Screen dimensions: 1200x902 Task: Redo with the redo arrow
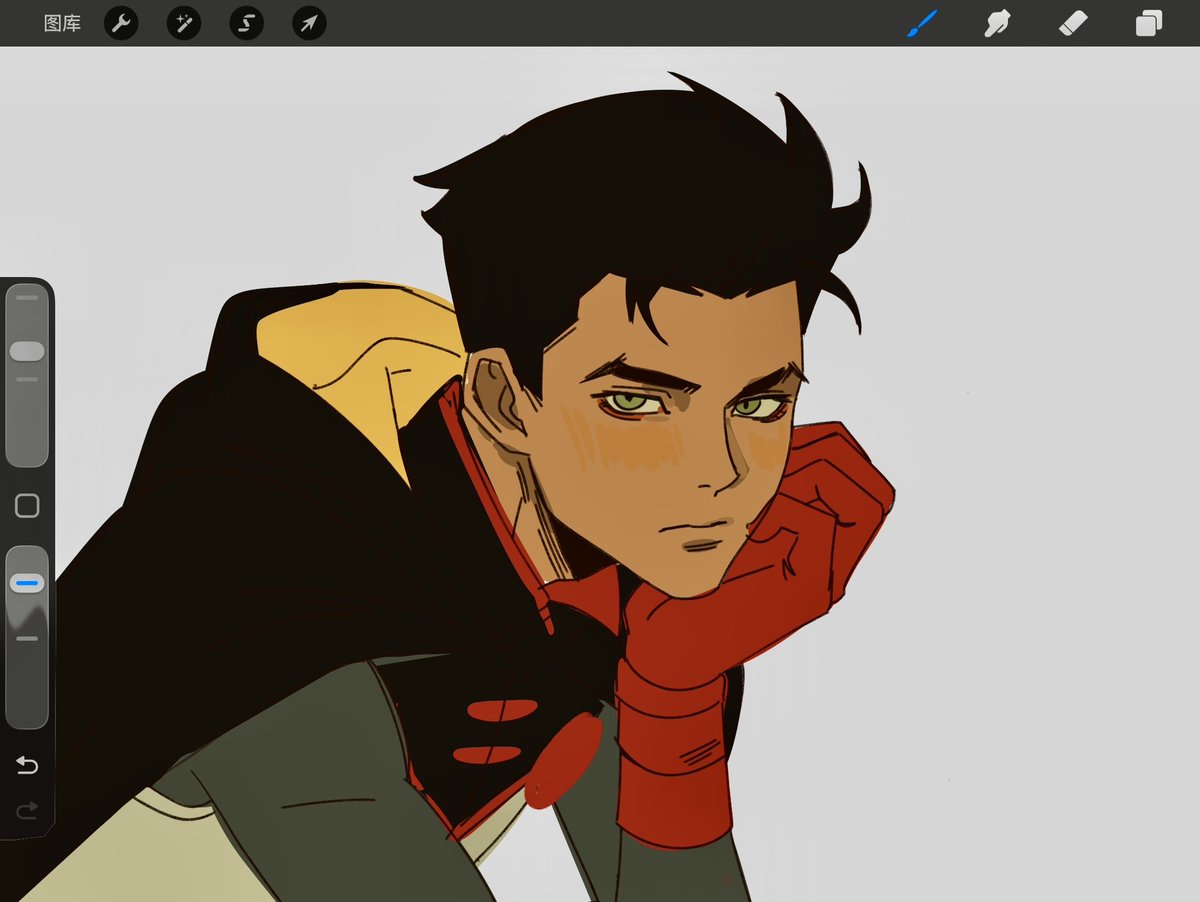(x=27, y=810)
